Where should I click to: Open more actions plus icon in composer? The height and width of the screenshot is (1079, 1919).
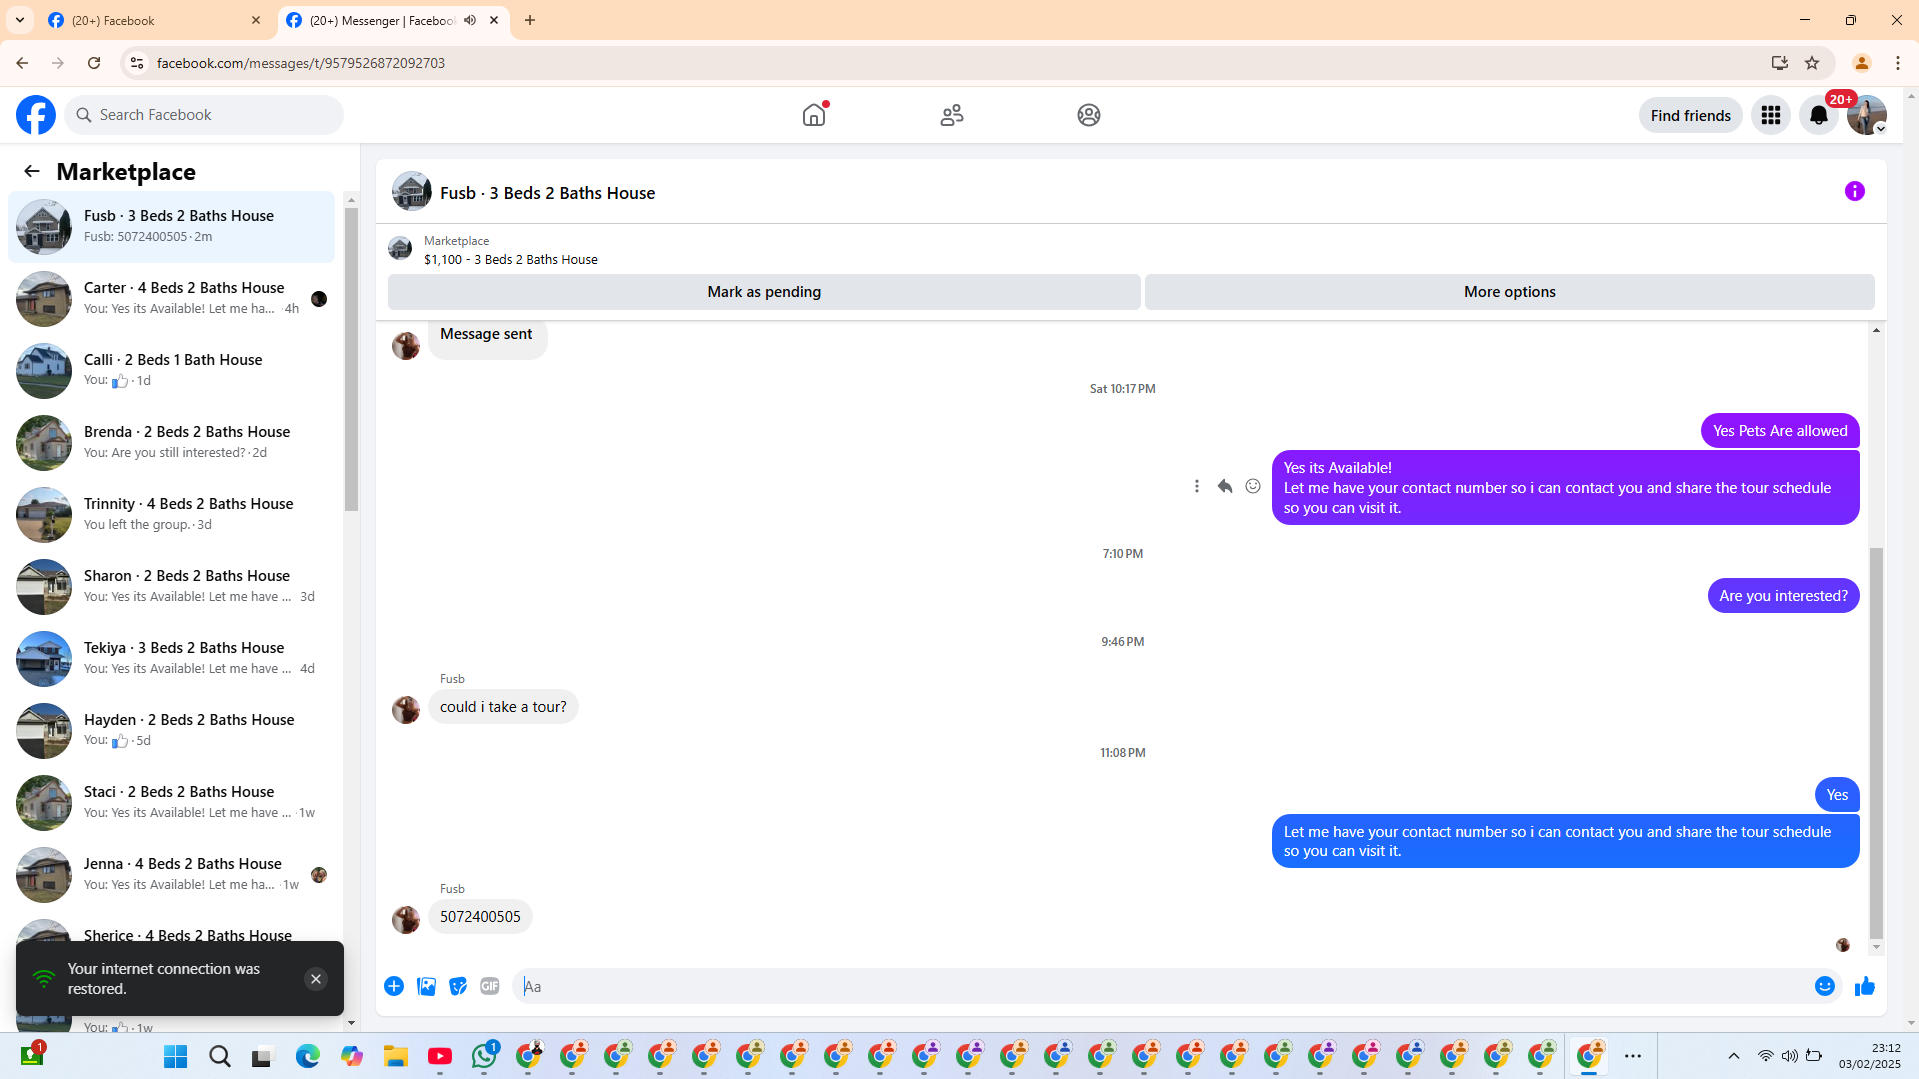click(x=394, y=986)
